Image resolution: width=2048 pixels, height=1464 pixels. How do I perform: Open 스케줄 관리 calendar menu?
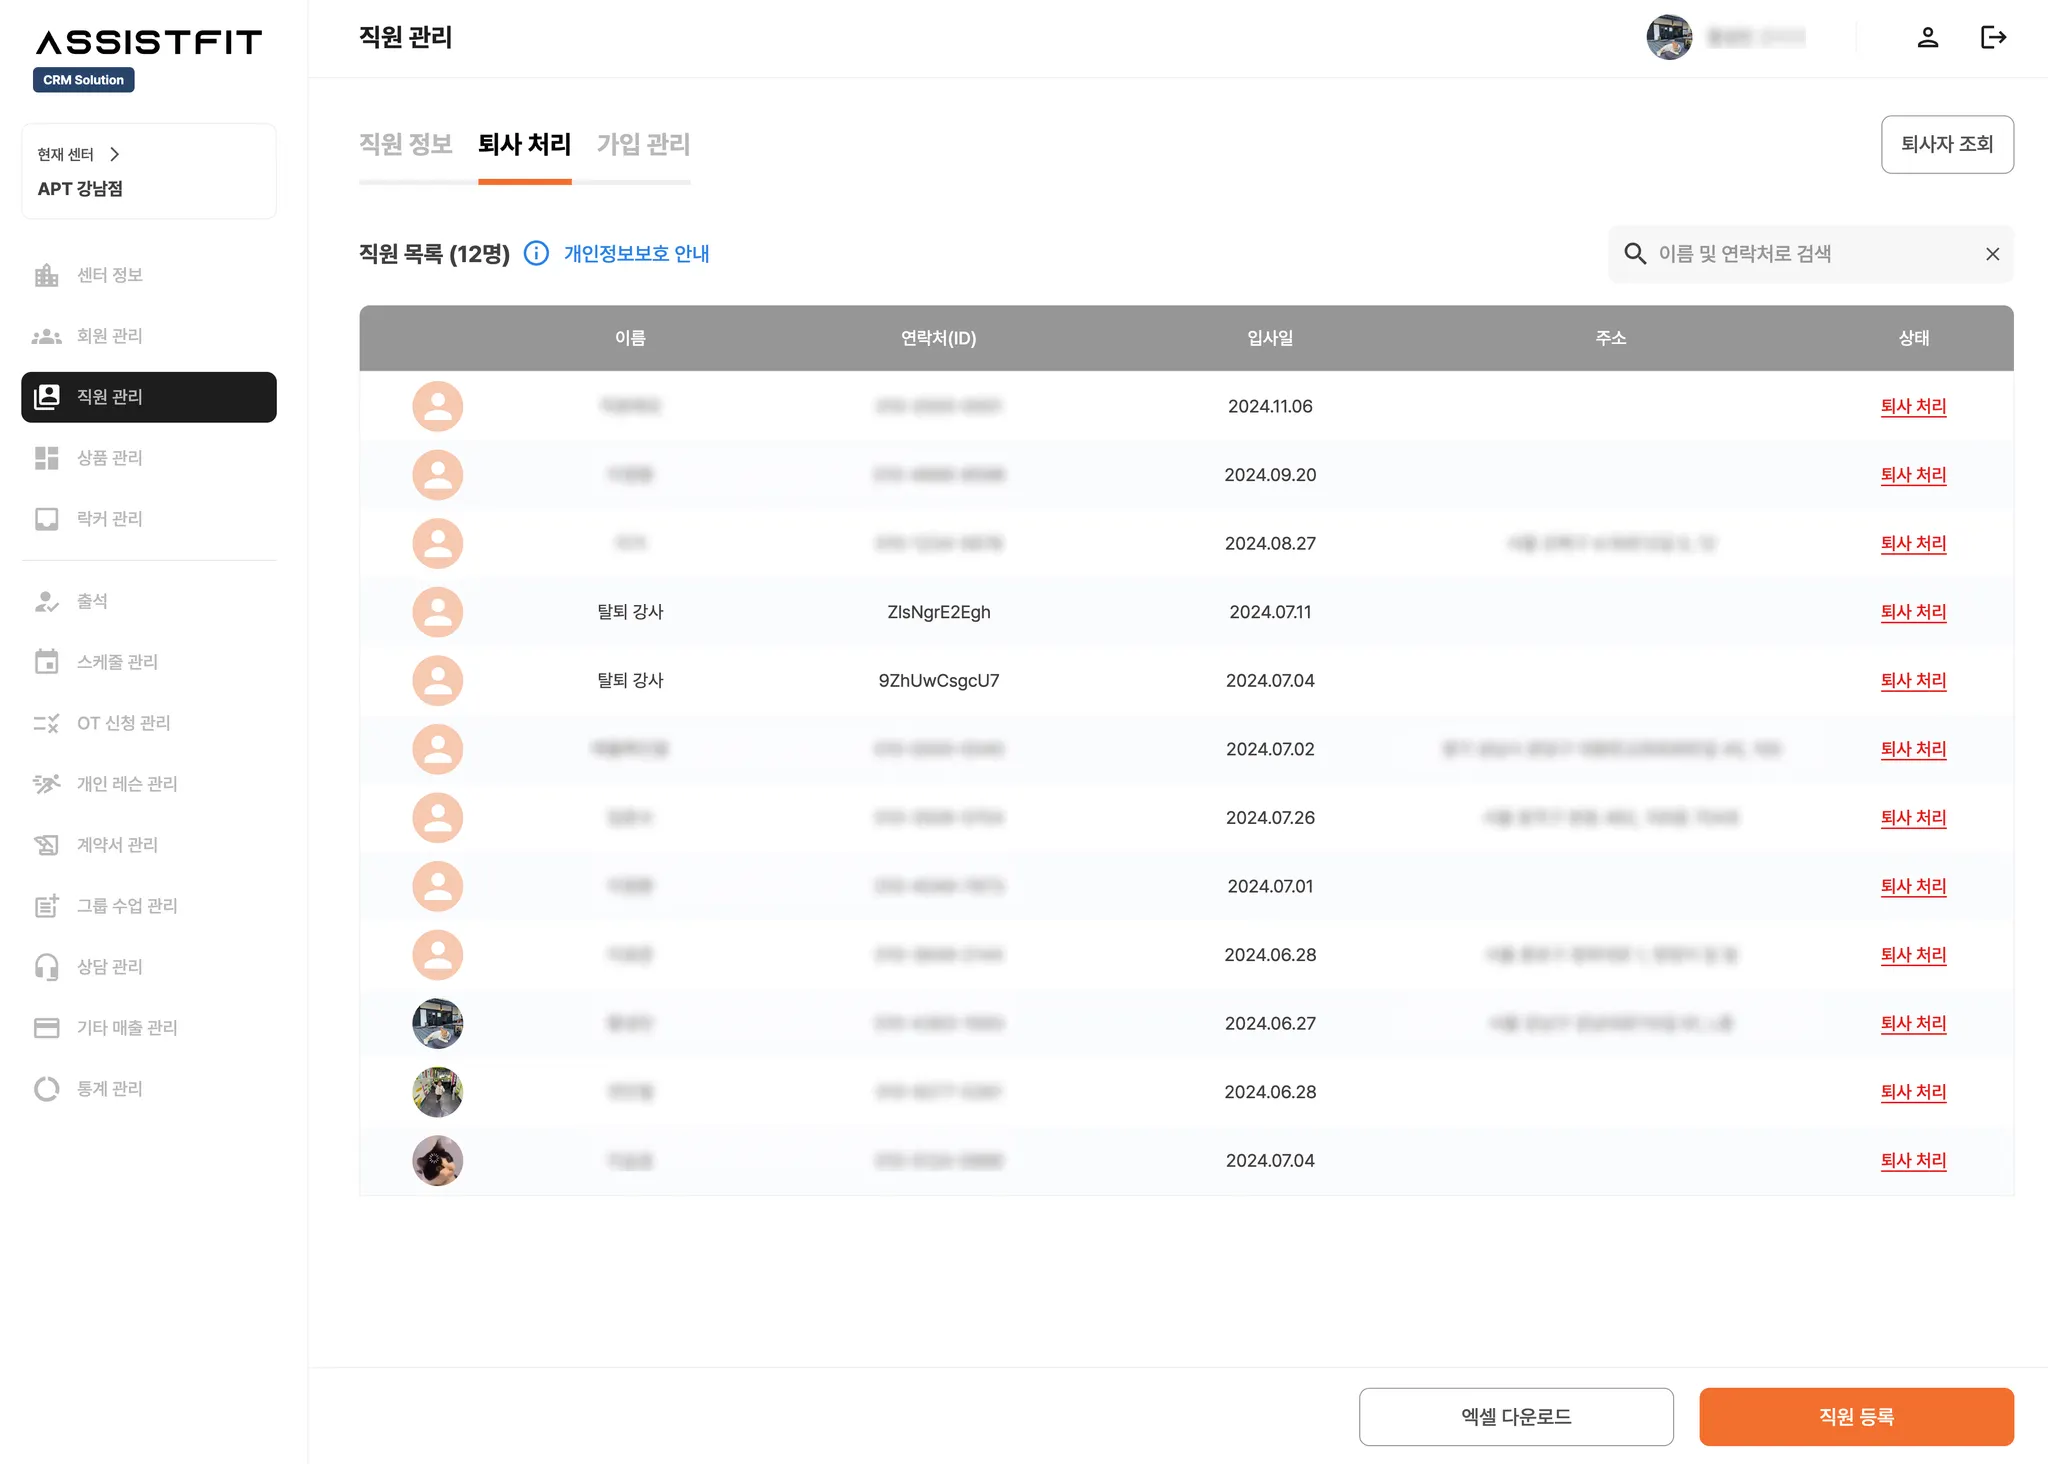click(x=117, y=662)
